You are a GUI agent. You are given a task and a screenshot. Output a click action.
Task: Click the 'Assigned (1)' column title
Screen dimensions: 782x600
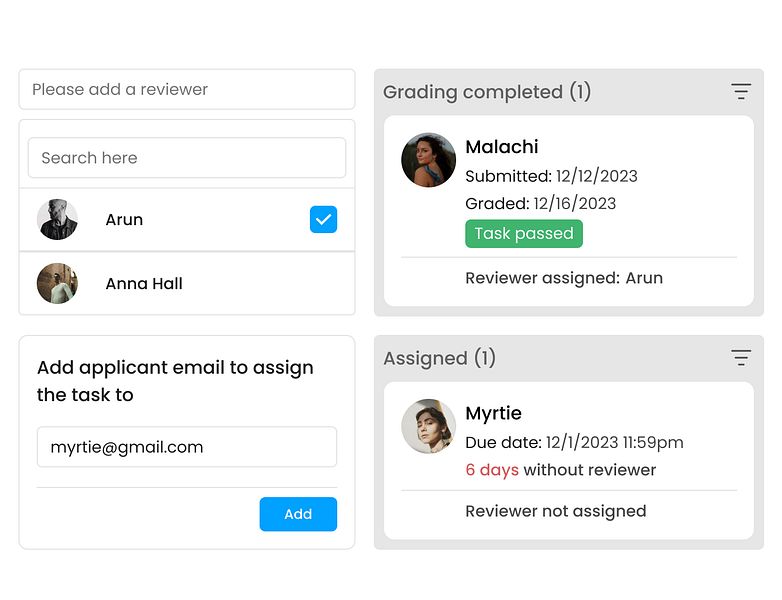coord(439,358)
